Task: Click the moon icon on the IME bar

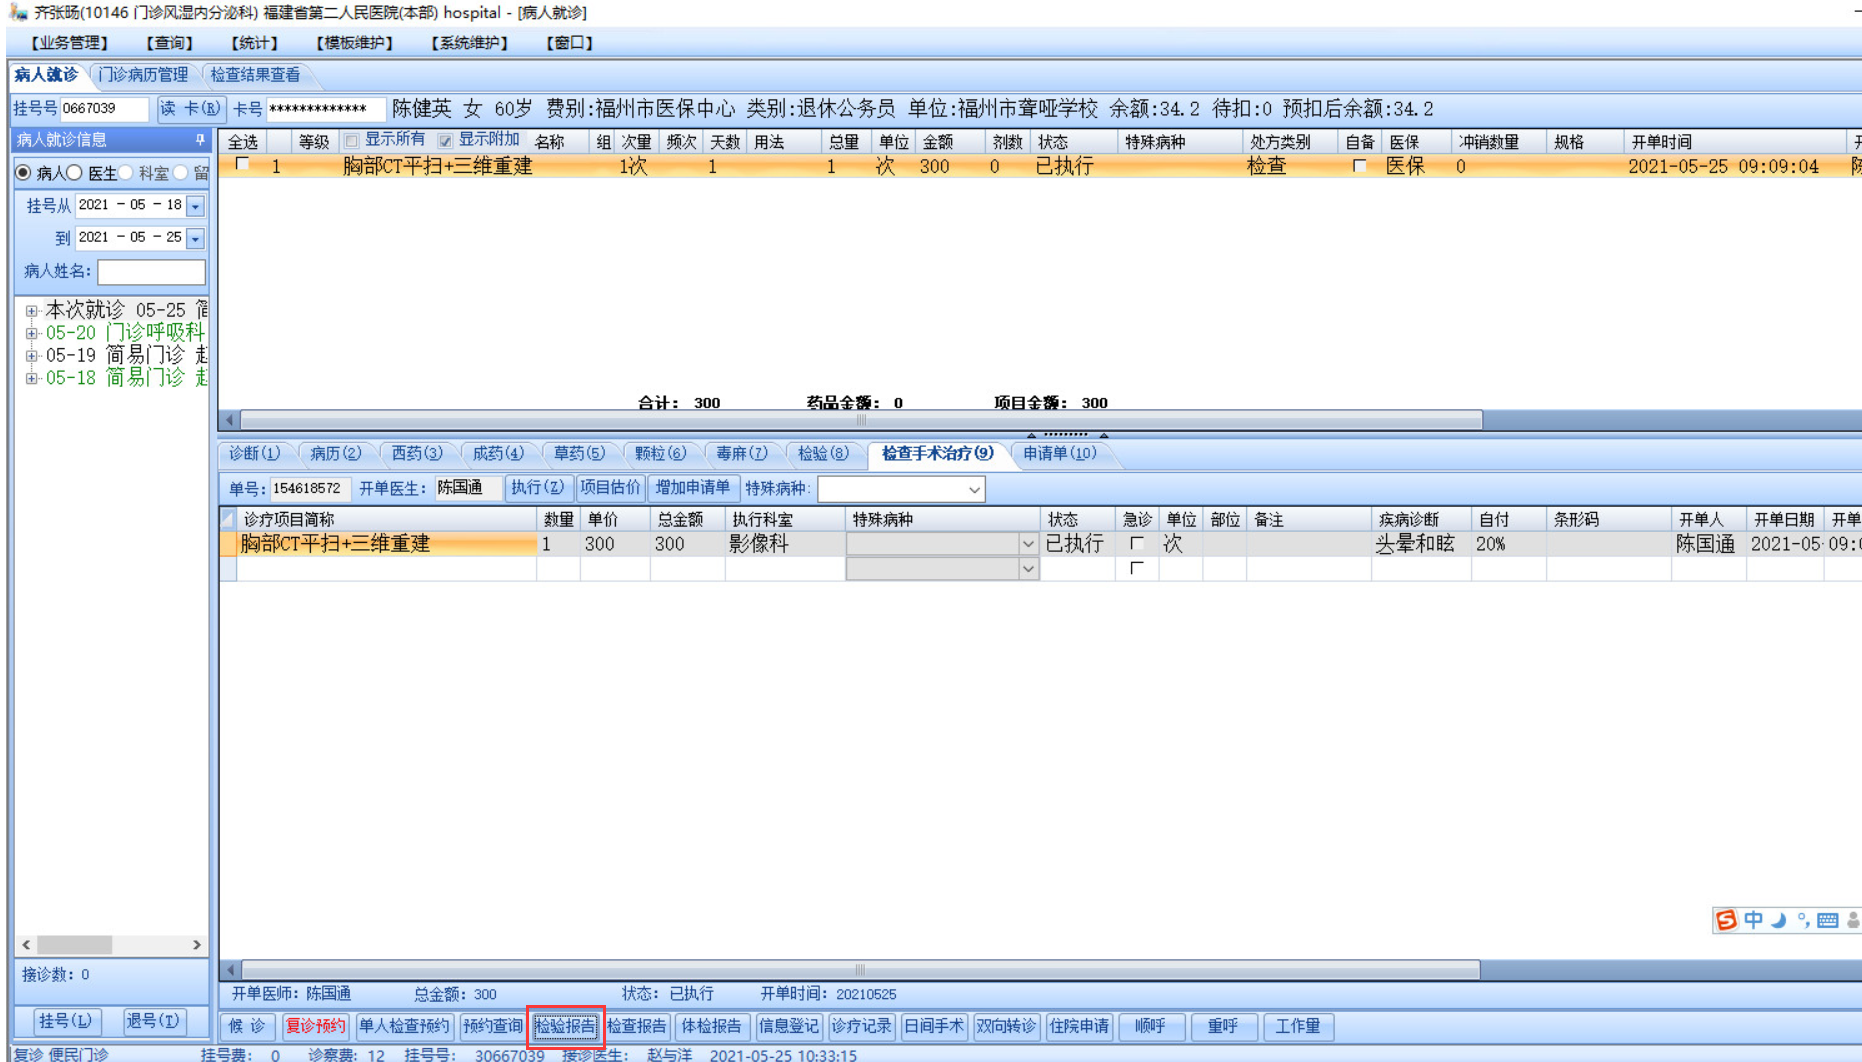Action: pyautogui.click(x=1778, y=920)
